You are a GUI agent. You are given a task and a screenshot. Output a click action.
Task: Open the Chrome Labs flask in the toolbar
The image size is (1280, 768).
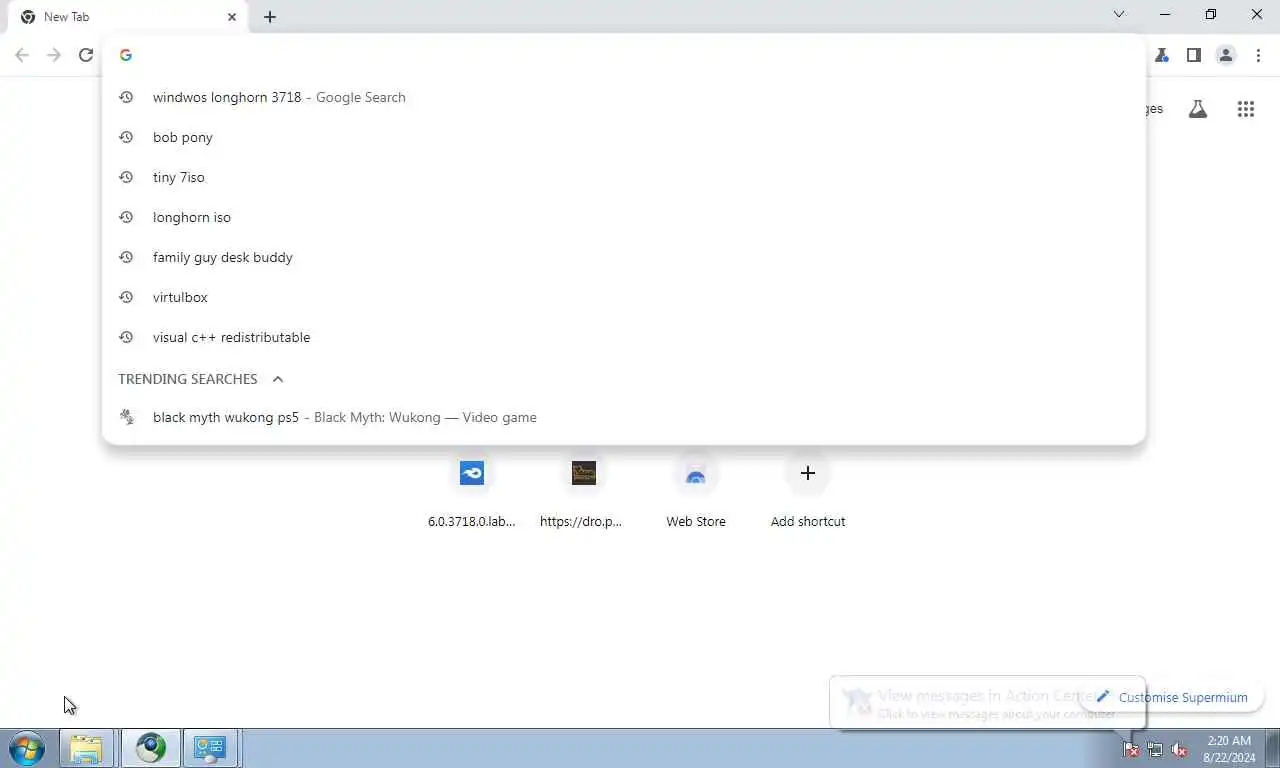(x=1161, y=55)
